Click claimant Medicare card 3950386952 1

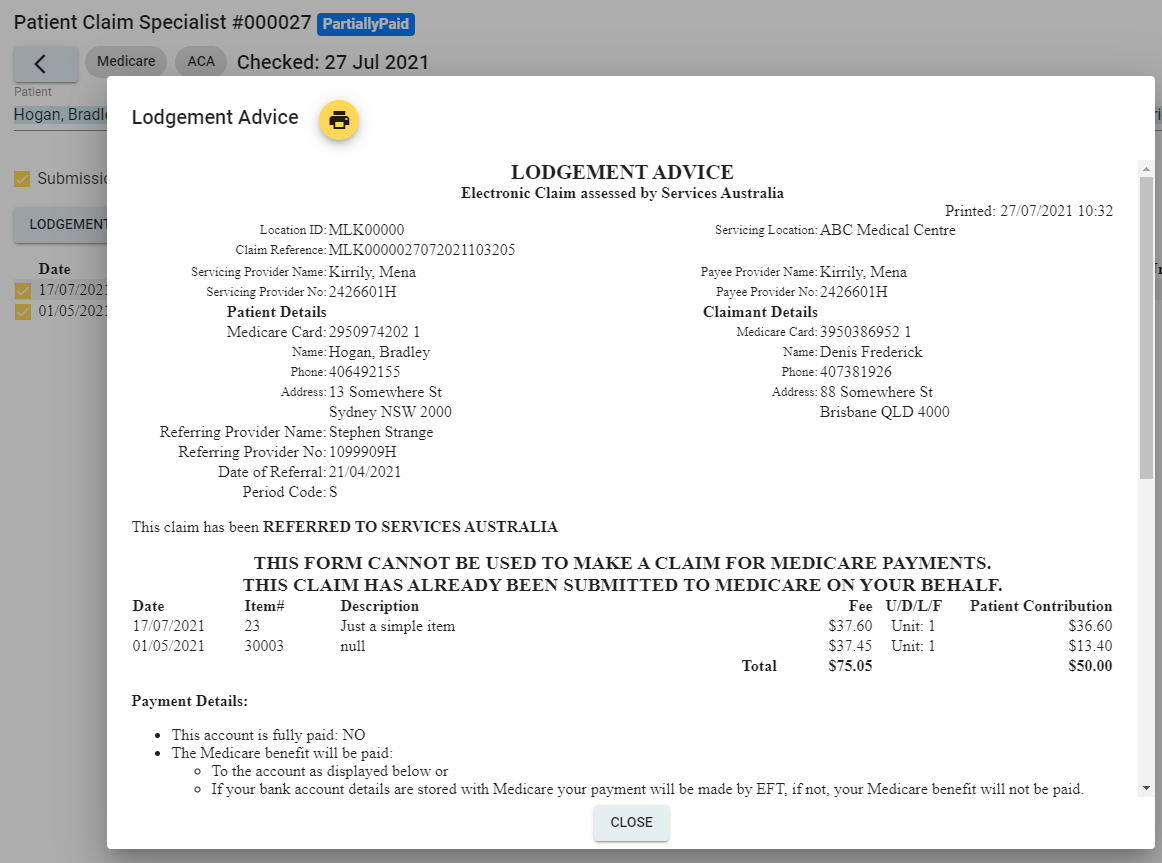point(866,332)
